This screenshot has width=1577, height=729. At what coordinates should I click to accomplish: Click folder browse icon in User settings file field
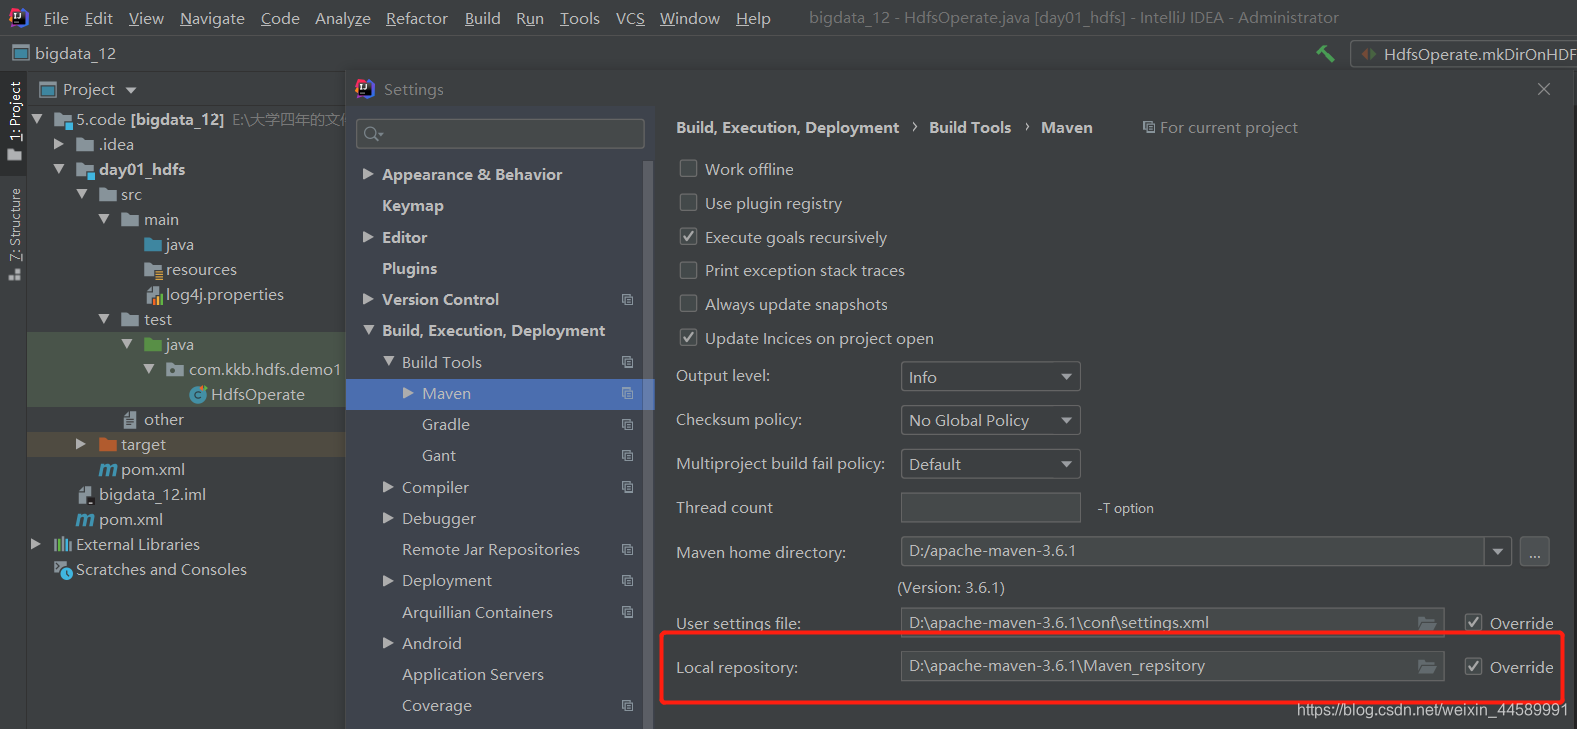point(1427,623)
